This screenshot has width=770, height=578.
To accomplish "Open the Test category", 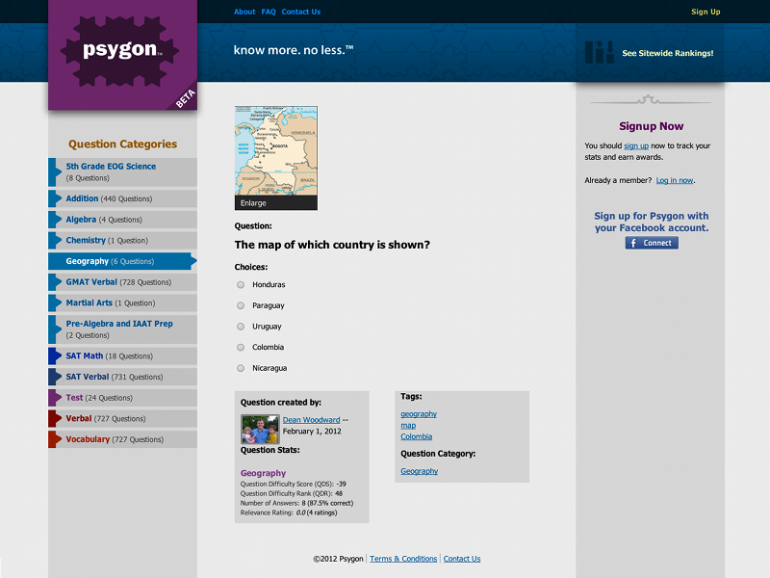I will pyautogui.click(x=122, y=398).
